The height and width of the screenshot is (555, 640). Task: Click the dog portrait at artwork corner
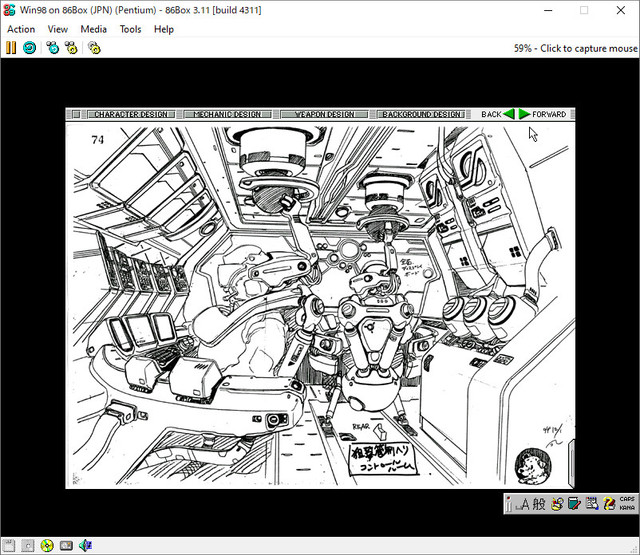pyautogui.click(x=533, y=466)
